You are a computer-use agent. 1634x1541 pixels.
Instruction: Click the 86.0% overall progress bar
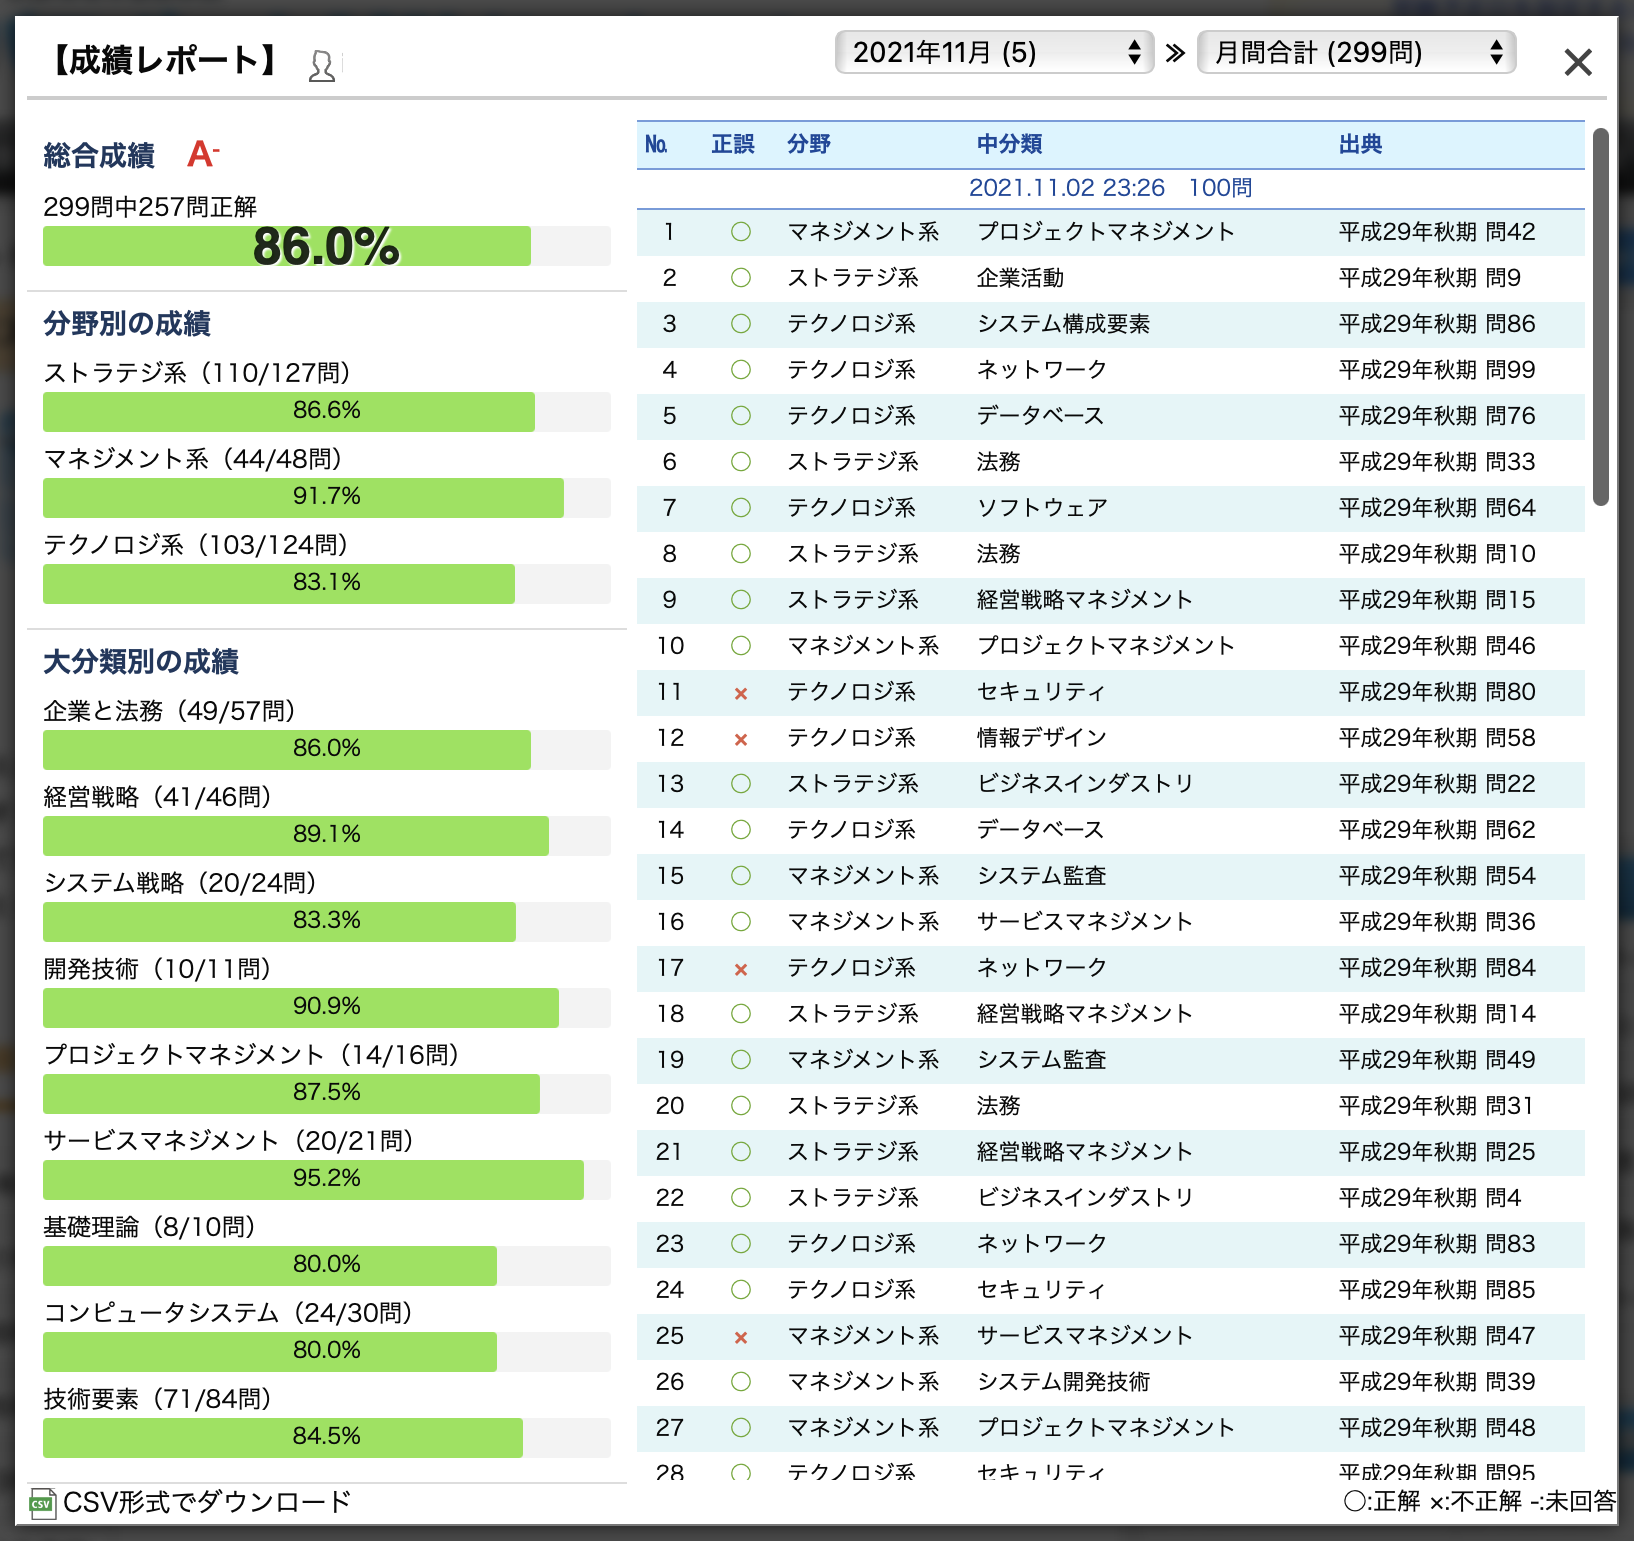(x=326, y=246)
